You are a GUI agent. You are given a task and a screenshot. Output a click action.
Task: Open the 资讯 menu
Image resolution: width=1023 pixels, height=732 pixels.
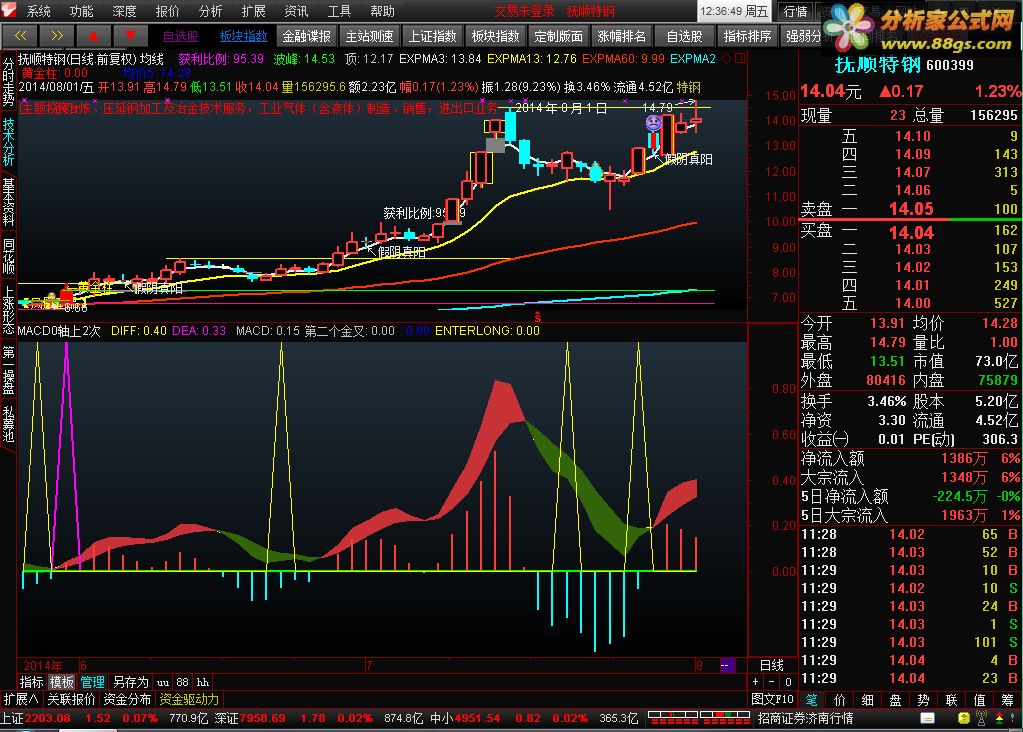click(296, 11)
